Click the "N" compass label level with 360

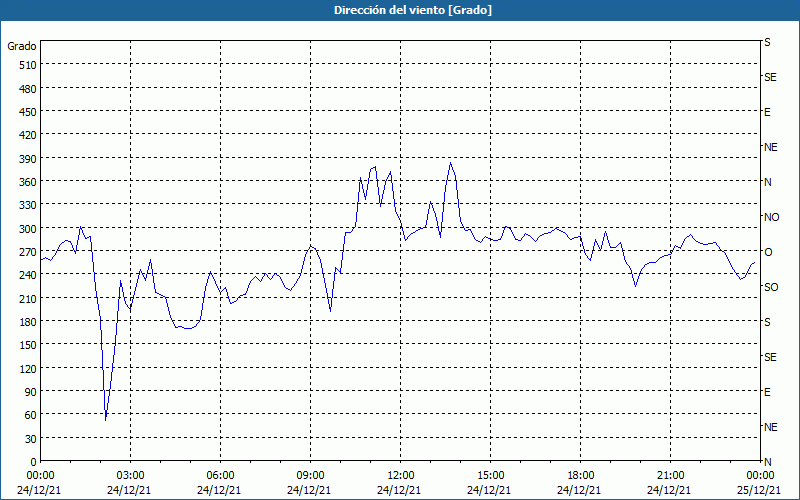click(767, 182)
